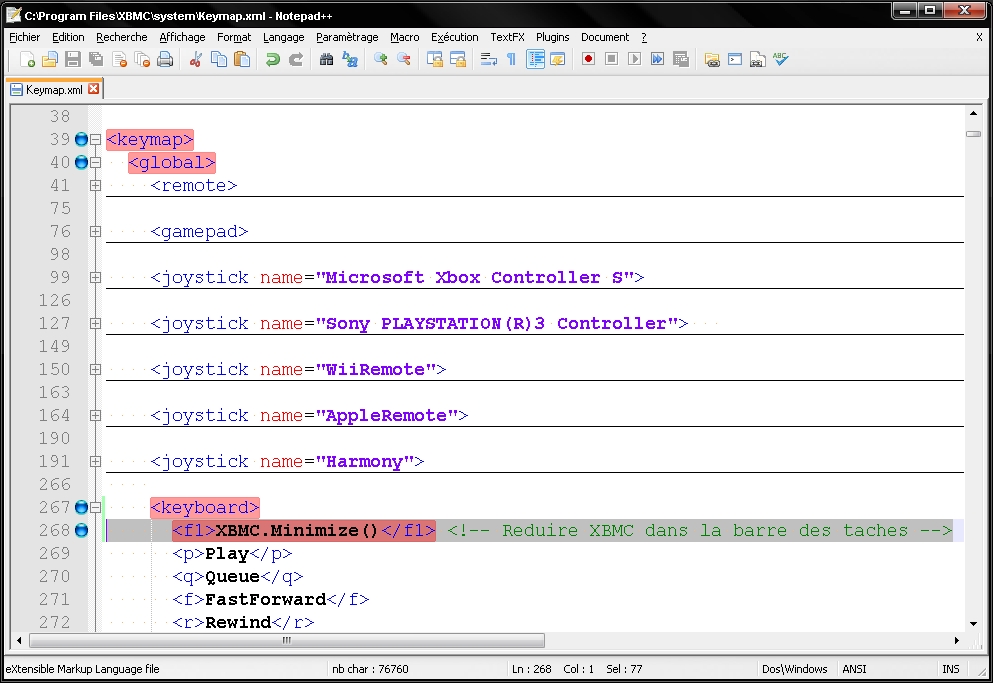
Task: Click bookmark marker on line 39
Action: [81, 140]
